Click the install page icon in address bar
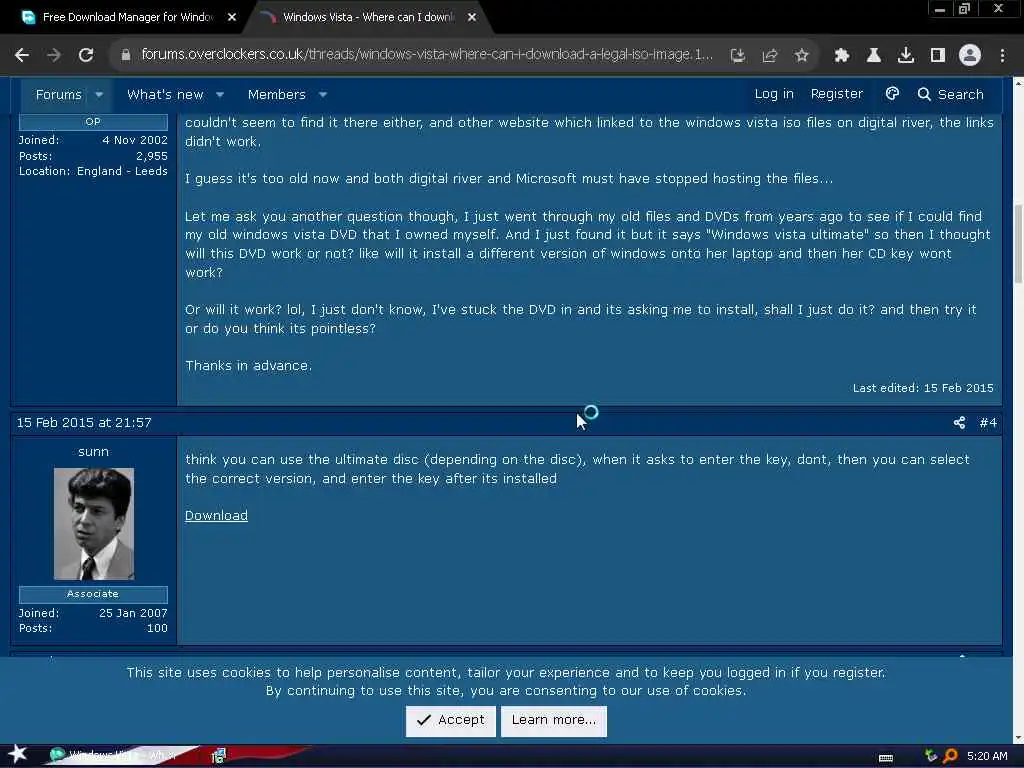Image resolution: width=1024 pixels, height=768 pixels. coord(737,56)
